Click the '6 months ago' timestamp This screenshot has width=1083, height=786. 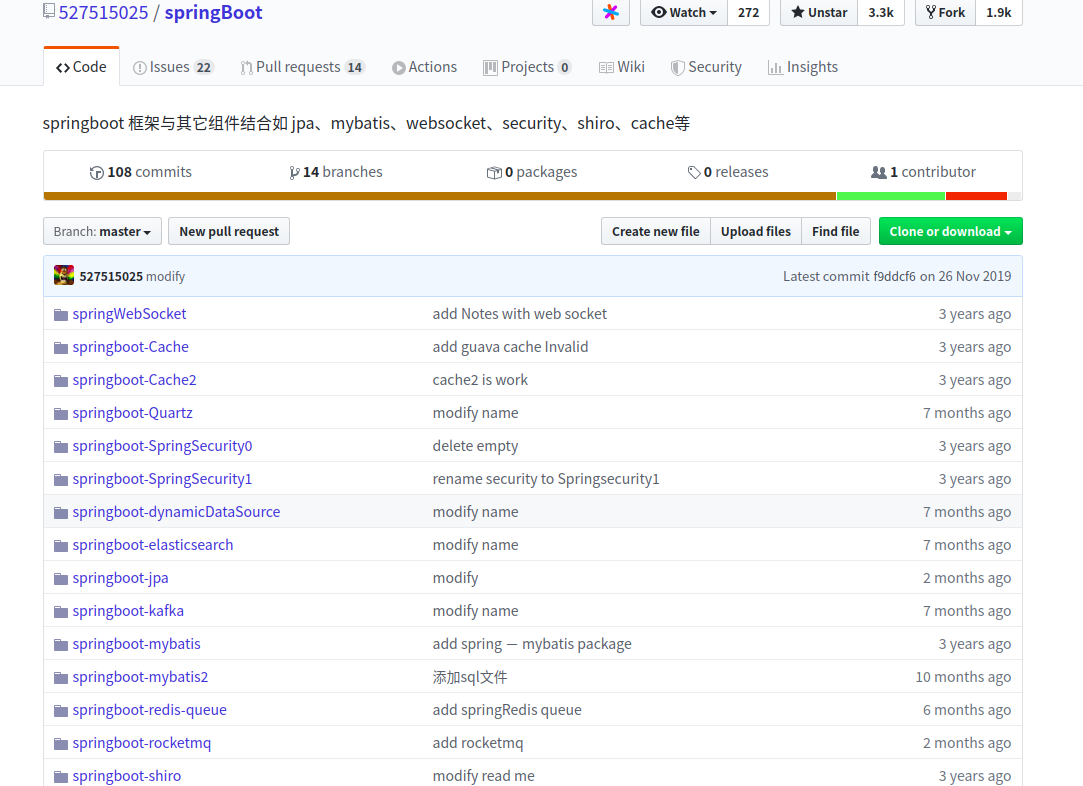967,709
